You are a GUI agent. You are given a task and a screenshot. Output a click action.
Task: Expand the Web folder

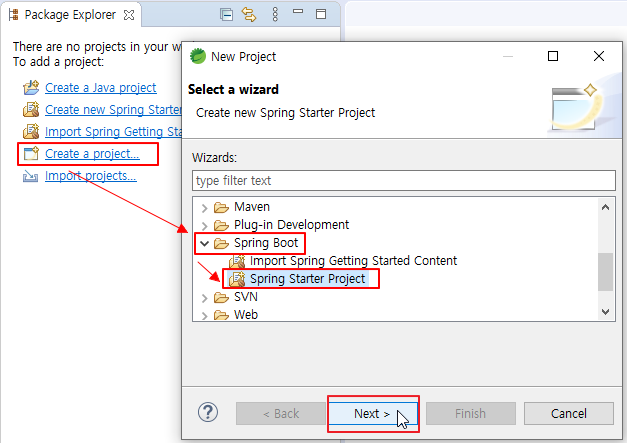click(x=204, y=315)
